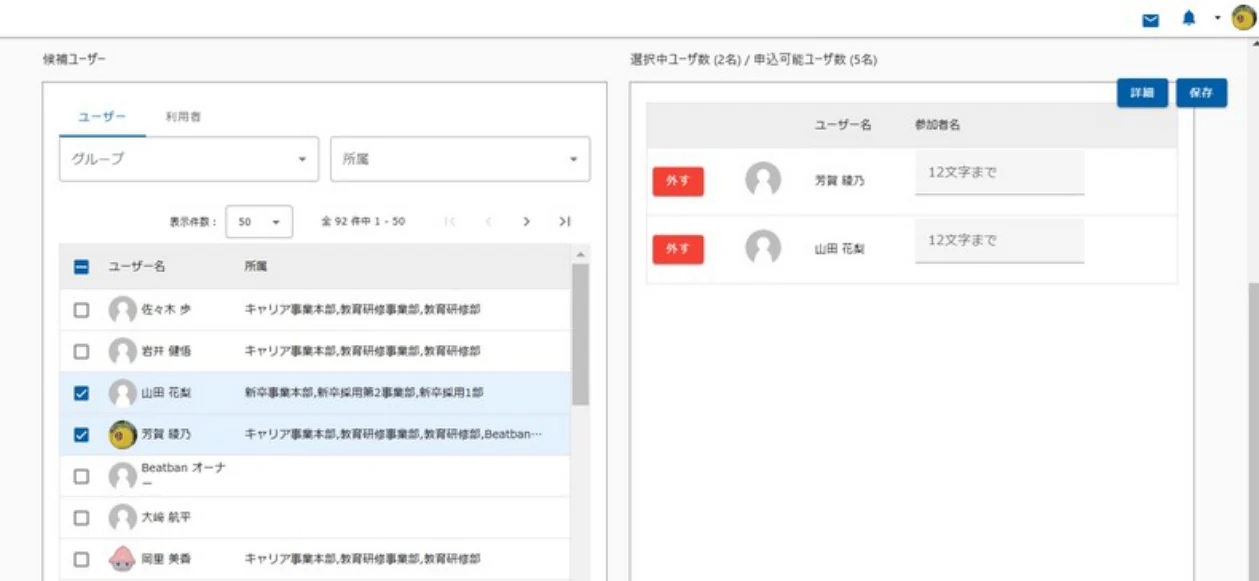Open the notification bell

(1189, 19)
